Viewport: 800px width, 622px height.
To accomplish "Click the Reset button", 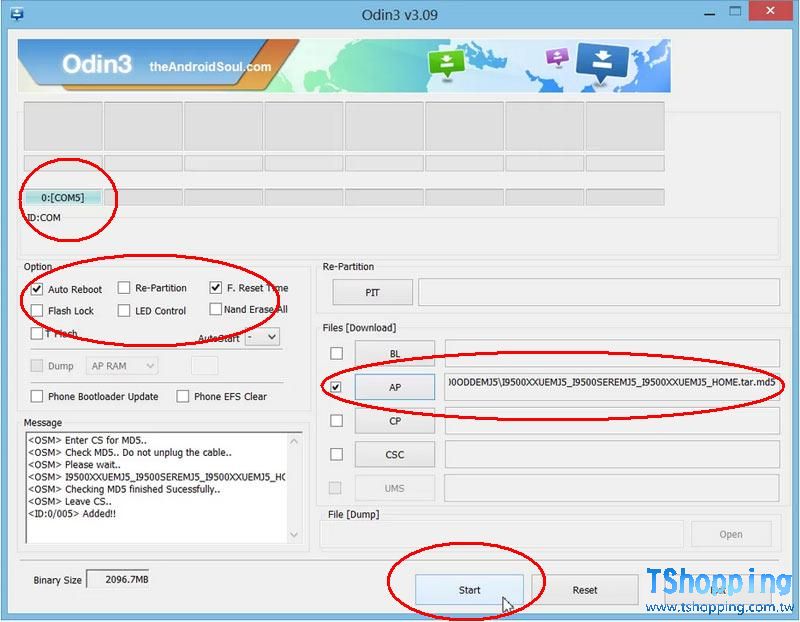I will pos(585,590).
